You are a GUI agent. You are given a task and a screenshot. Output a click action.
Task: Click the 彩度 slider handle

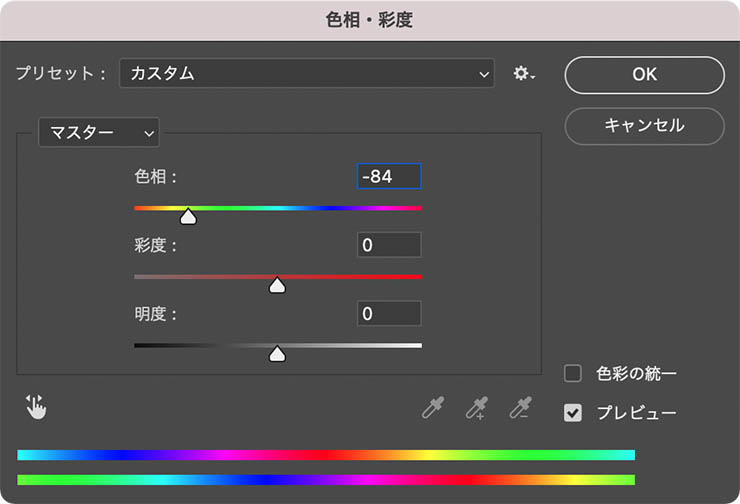(278, 285)
